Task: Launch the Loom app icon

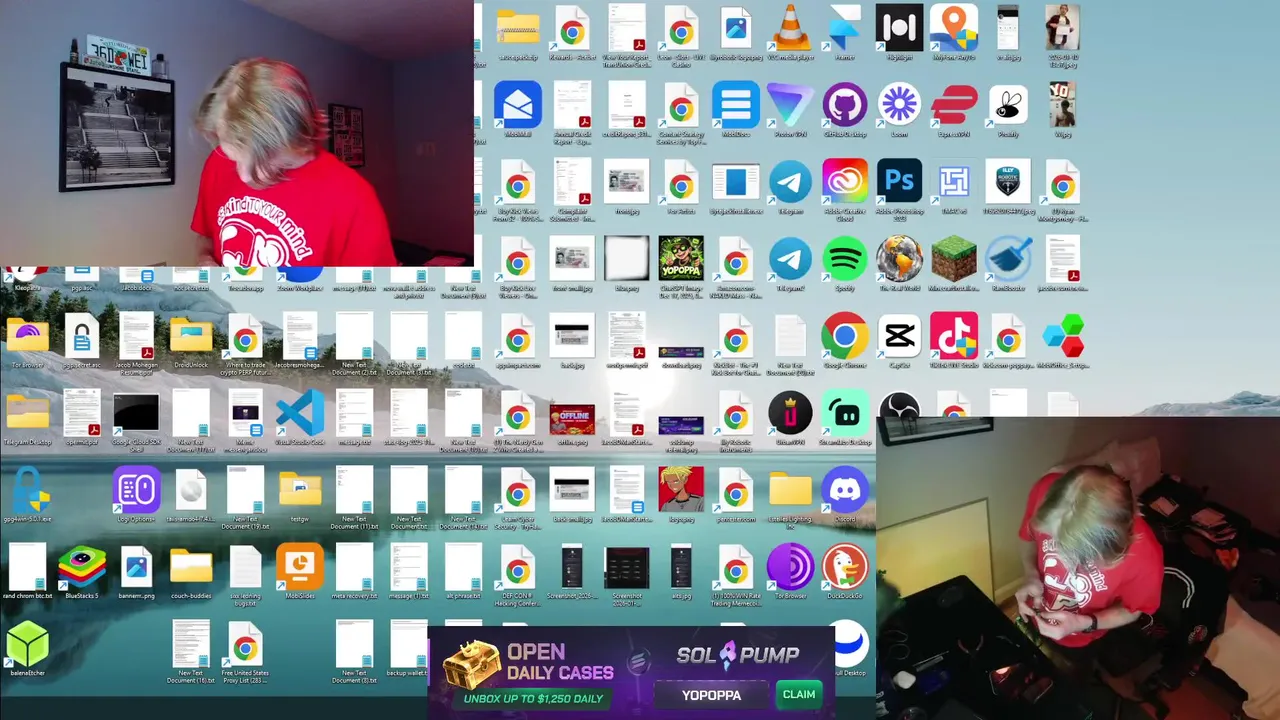Action: point(899,105)
